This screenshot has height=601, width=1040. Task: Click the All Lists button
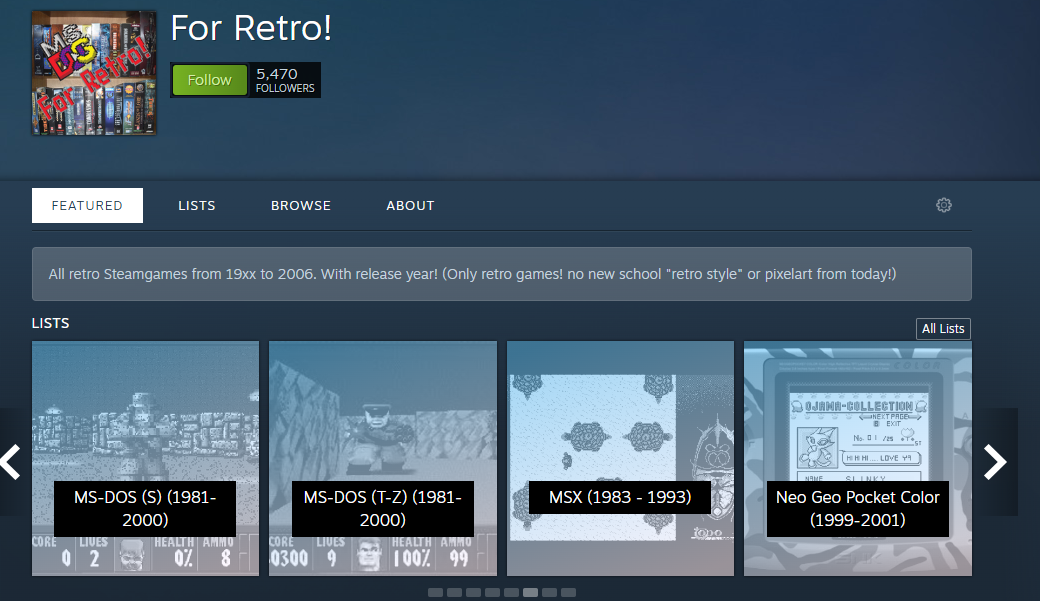click(x=942, y=328)
